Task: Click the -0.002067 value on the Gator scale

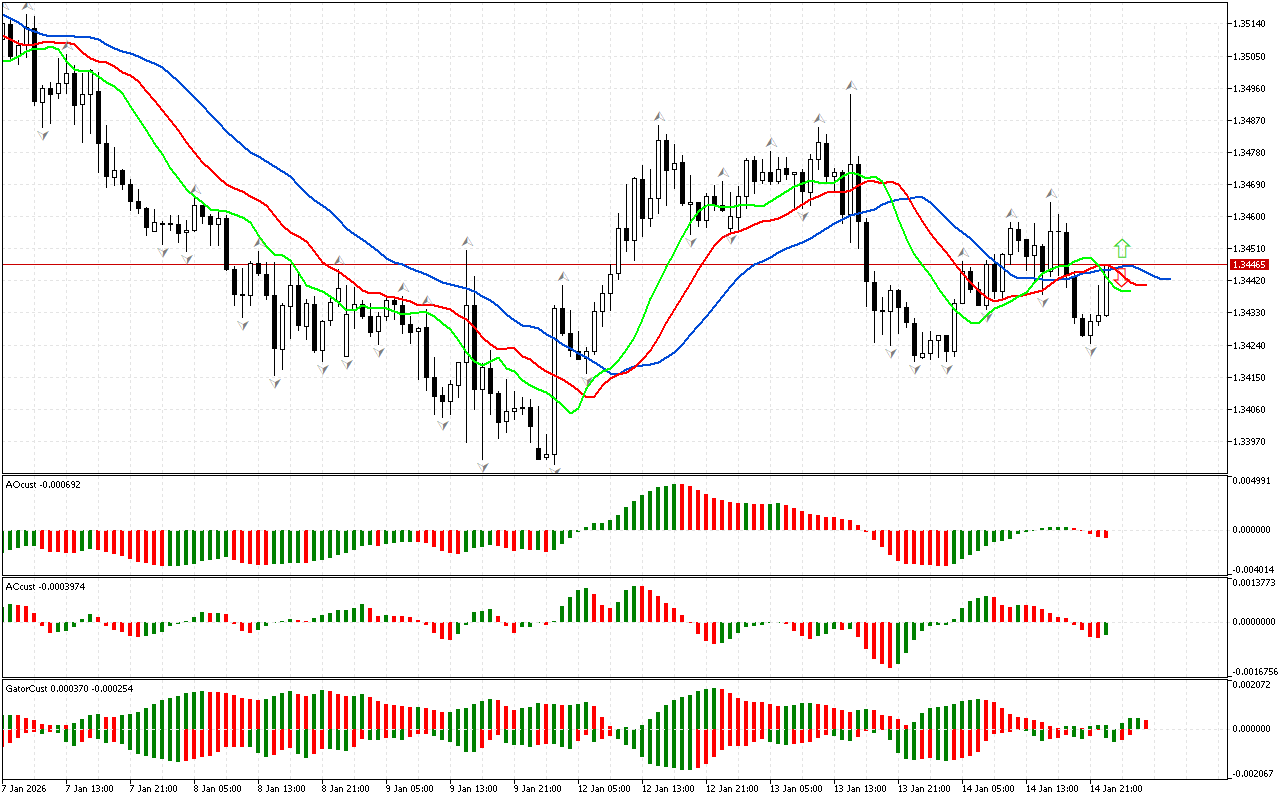Action: (1253, 773)
